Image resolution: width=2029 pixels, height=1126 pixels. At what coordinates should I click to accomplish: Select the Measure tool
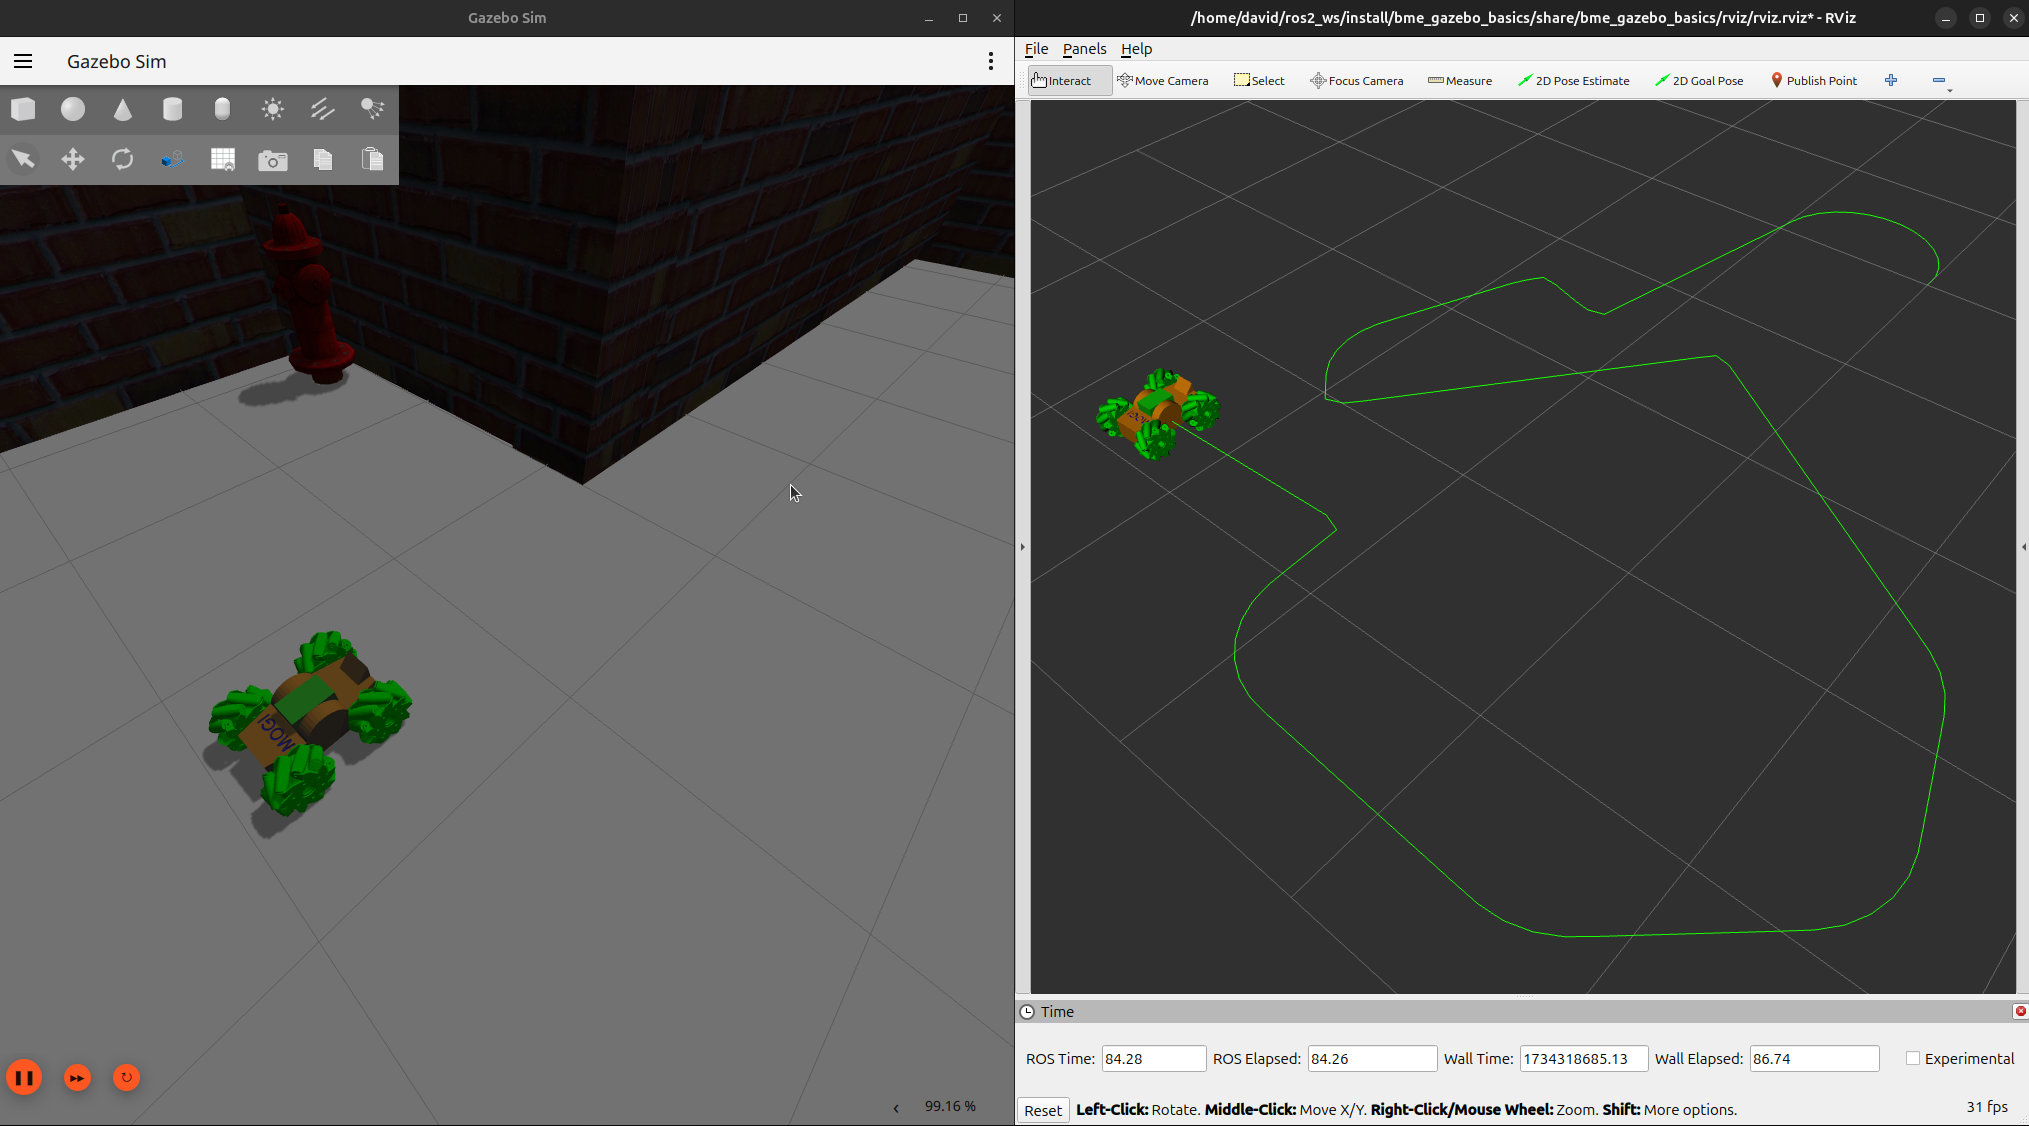[x=1460, y=80]
